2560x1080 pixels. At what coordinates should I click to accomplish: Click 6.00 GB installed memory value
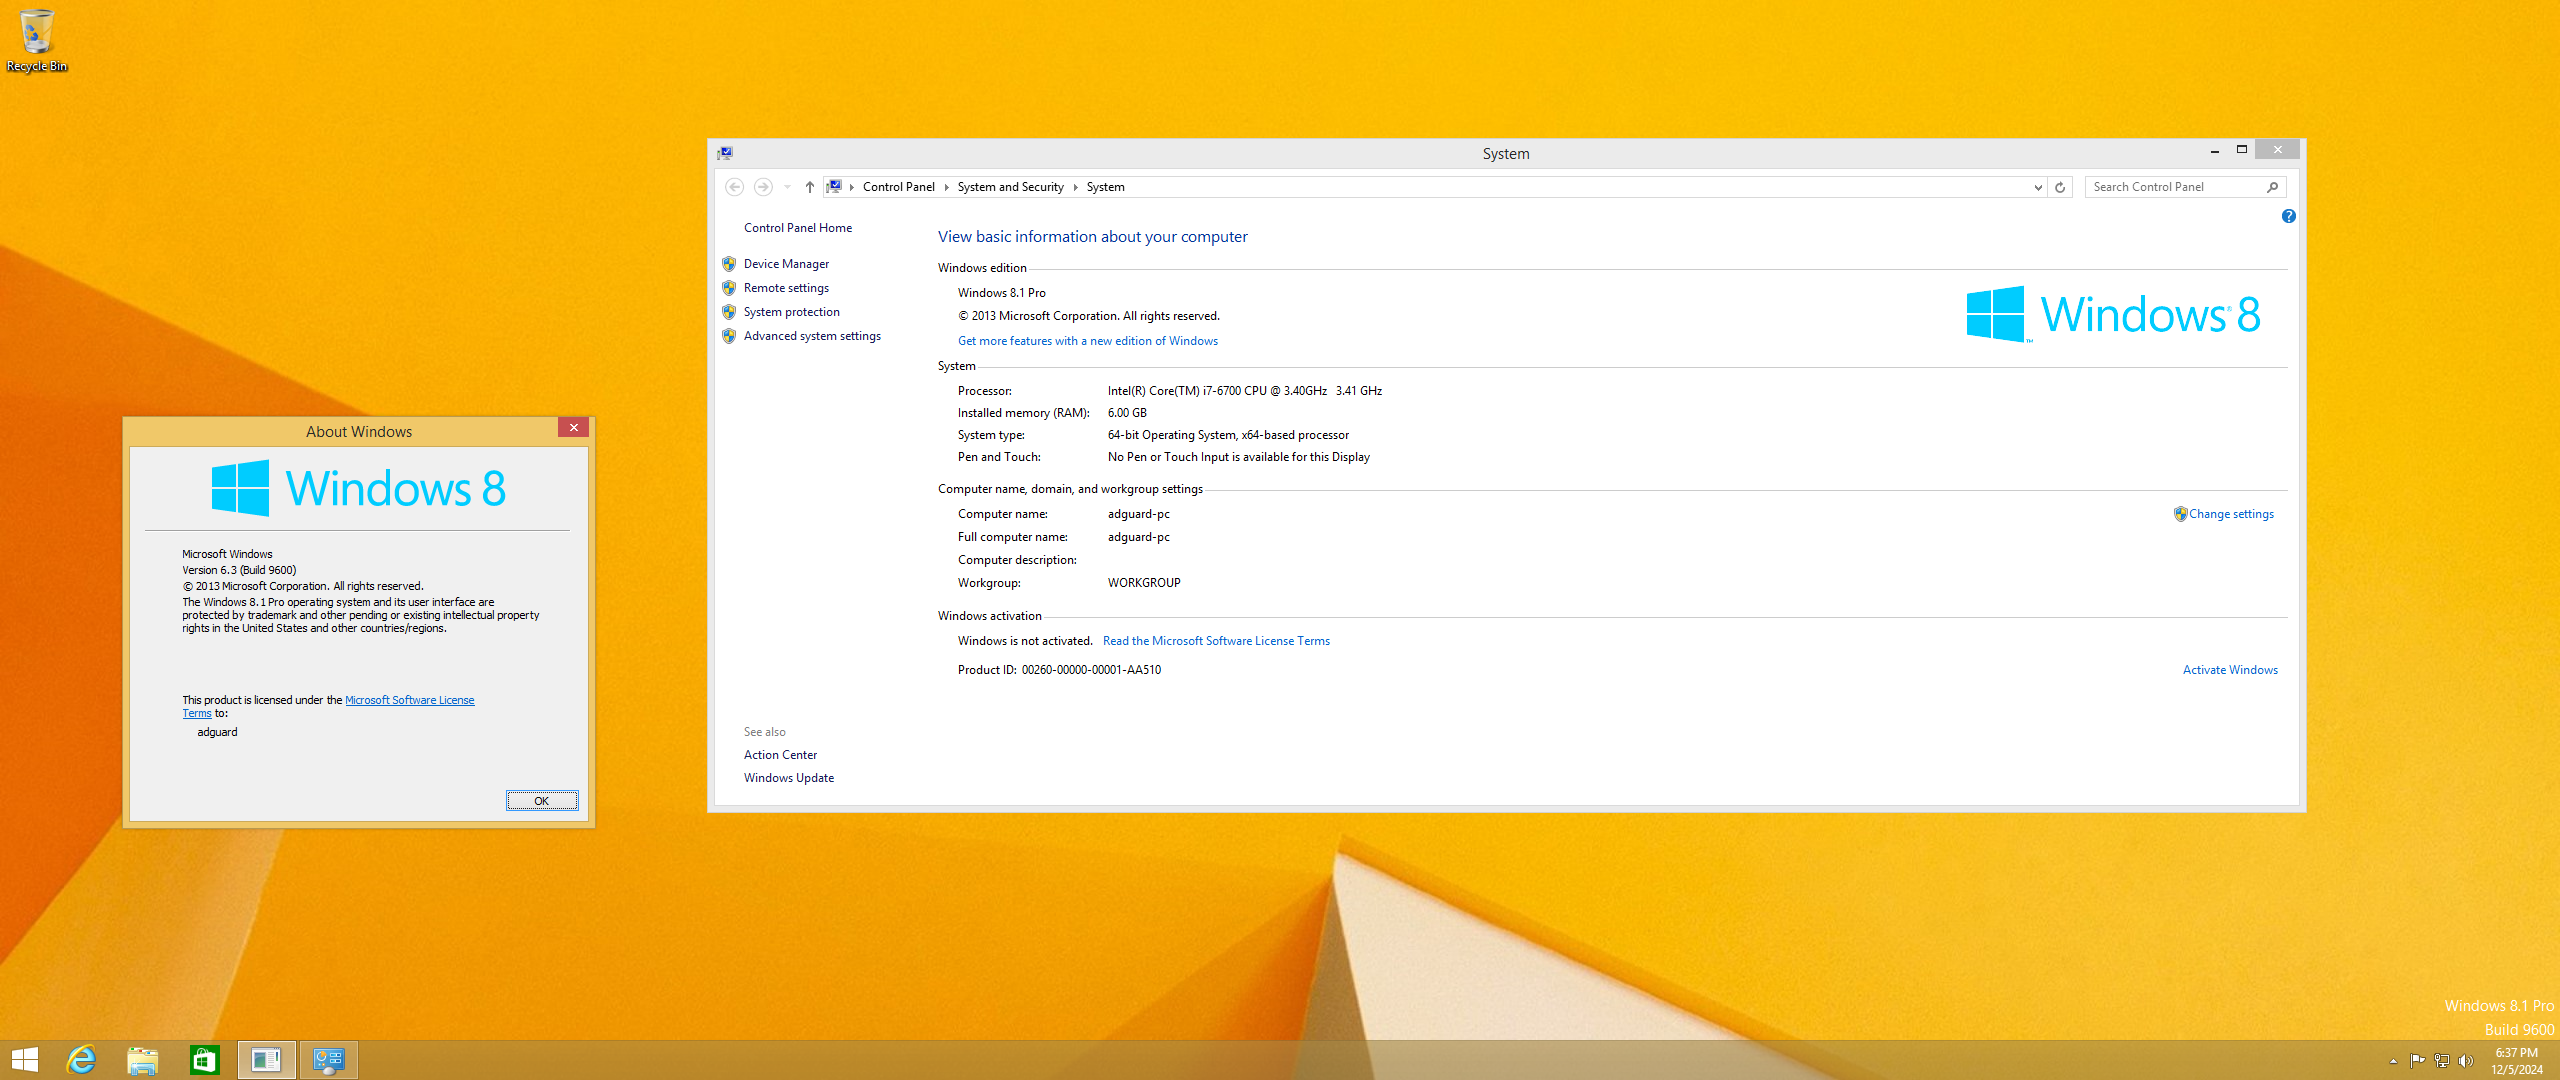[x=1127, y=413]
